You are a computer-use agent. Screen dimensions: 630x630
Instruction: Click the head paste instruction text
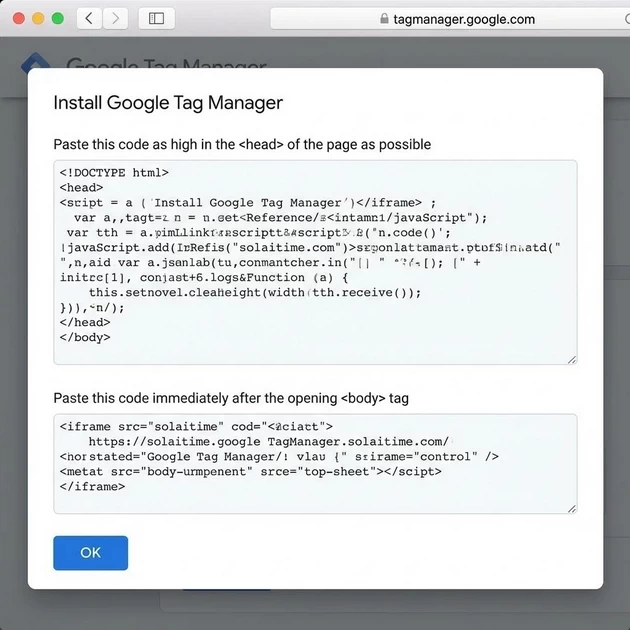click(x=242, y=144)
